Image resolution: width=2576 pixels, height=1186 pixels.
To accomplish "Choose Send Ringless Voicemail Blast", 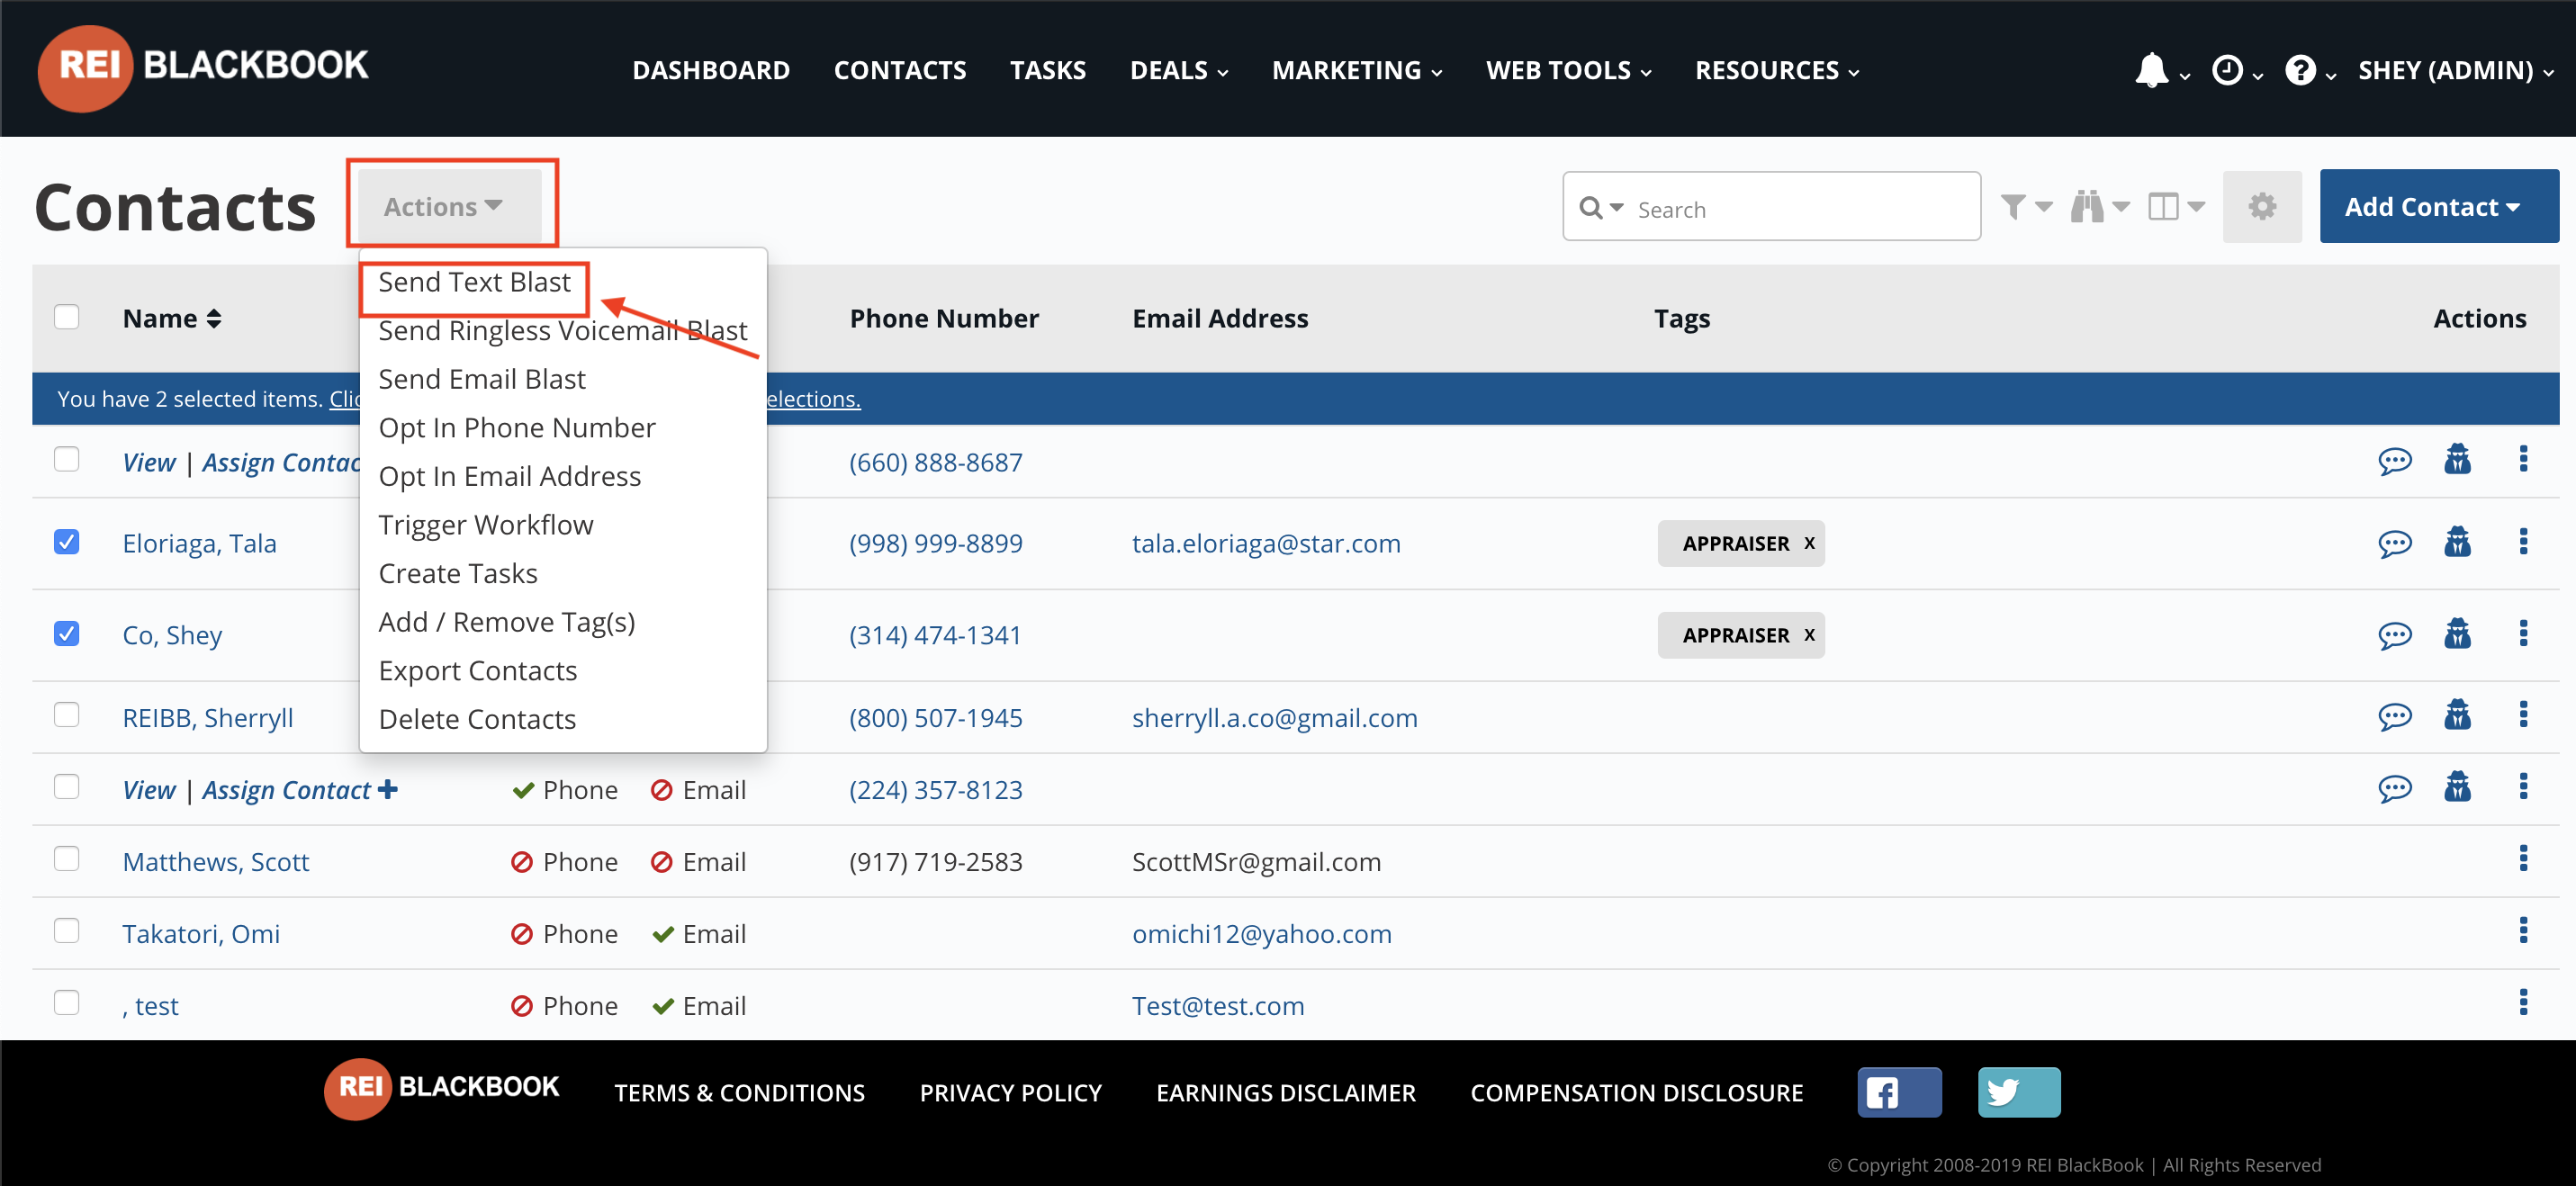I will pyautogui.click(x=562, y=330).
